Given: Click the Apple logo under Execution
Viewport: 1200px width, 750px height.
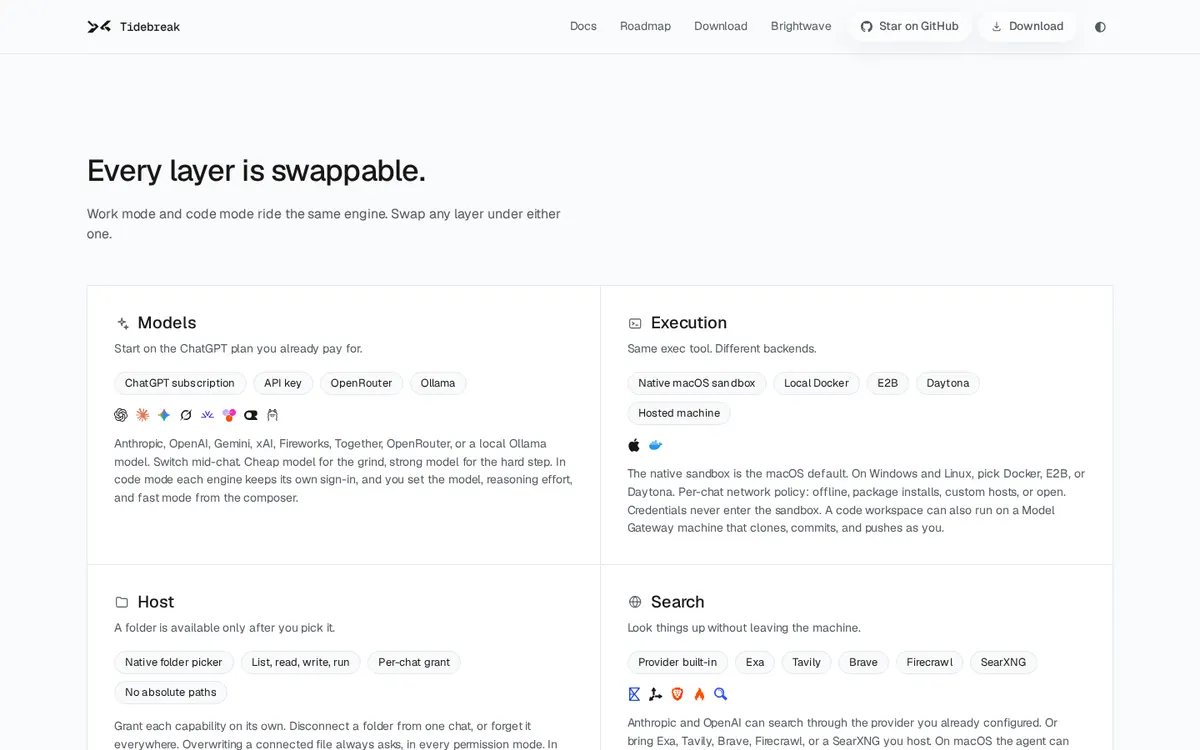Looking at the screenshot, I should click(634, 445).
